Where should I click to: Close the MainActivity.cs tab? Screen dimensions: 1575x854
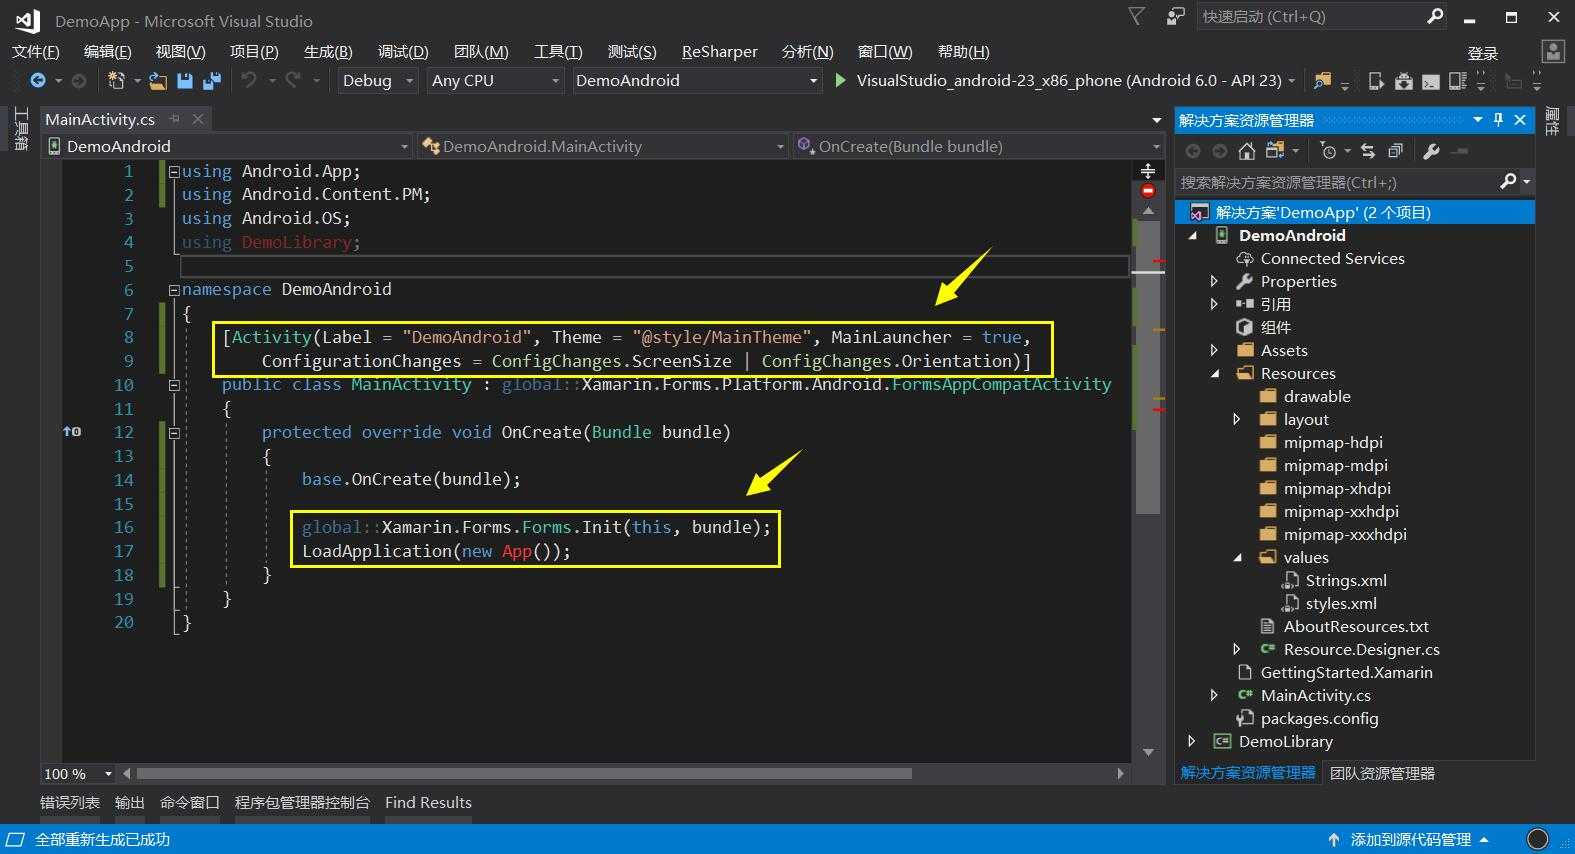[x=198, y=119]
